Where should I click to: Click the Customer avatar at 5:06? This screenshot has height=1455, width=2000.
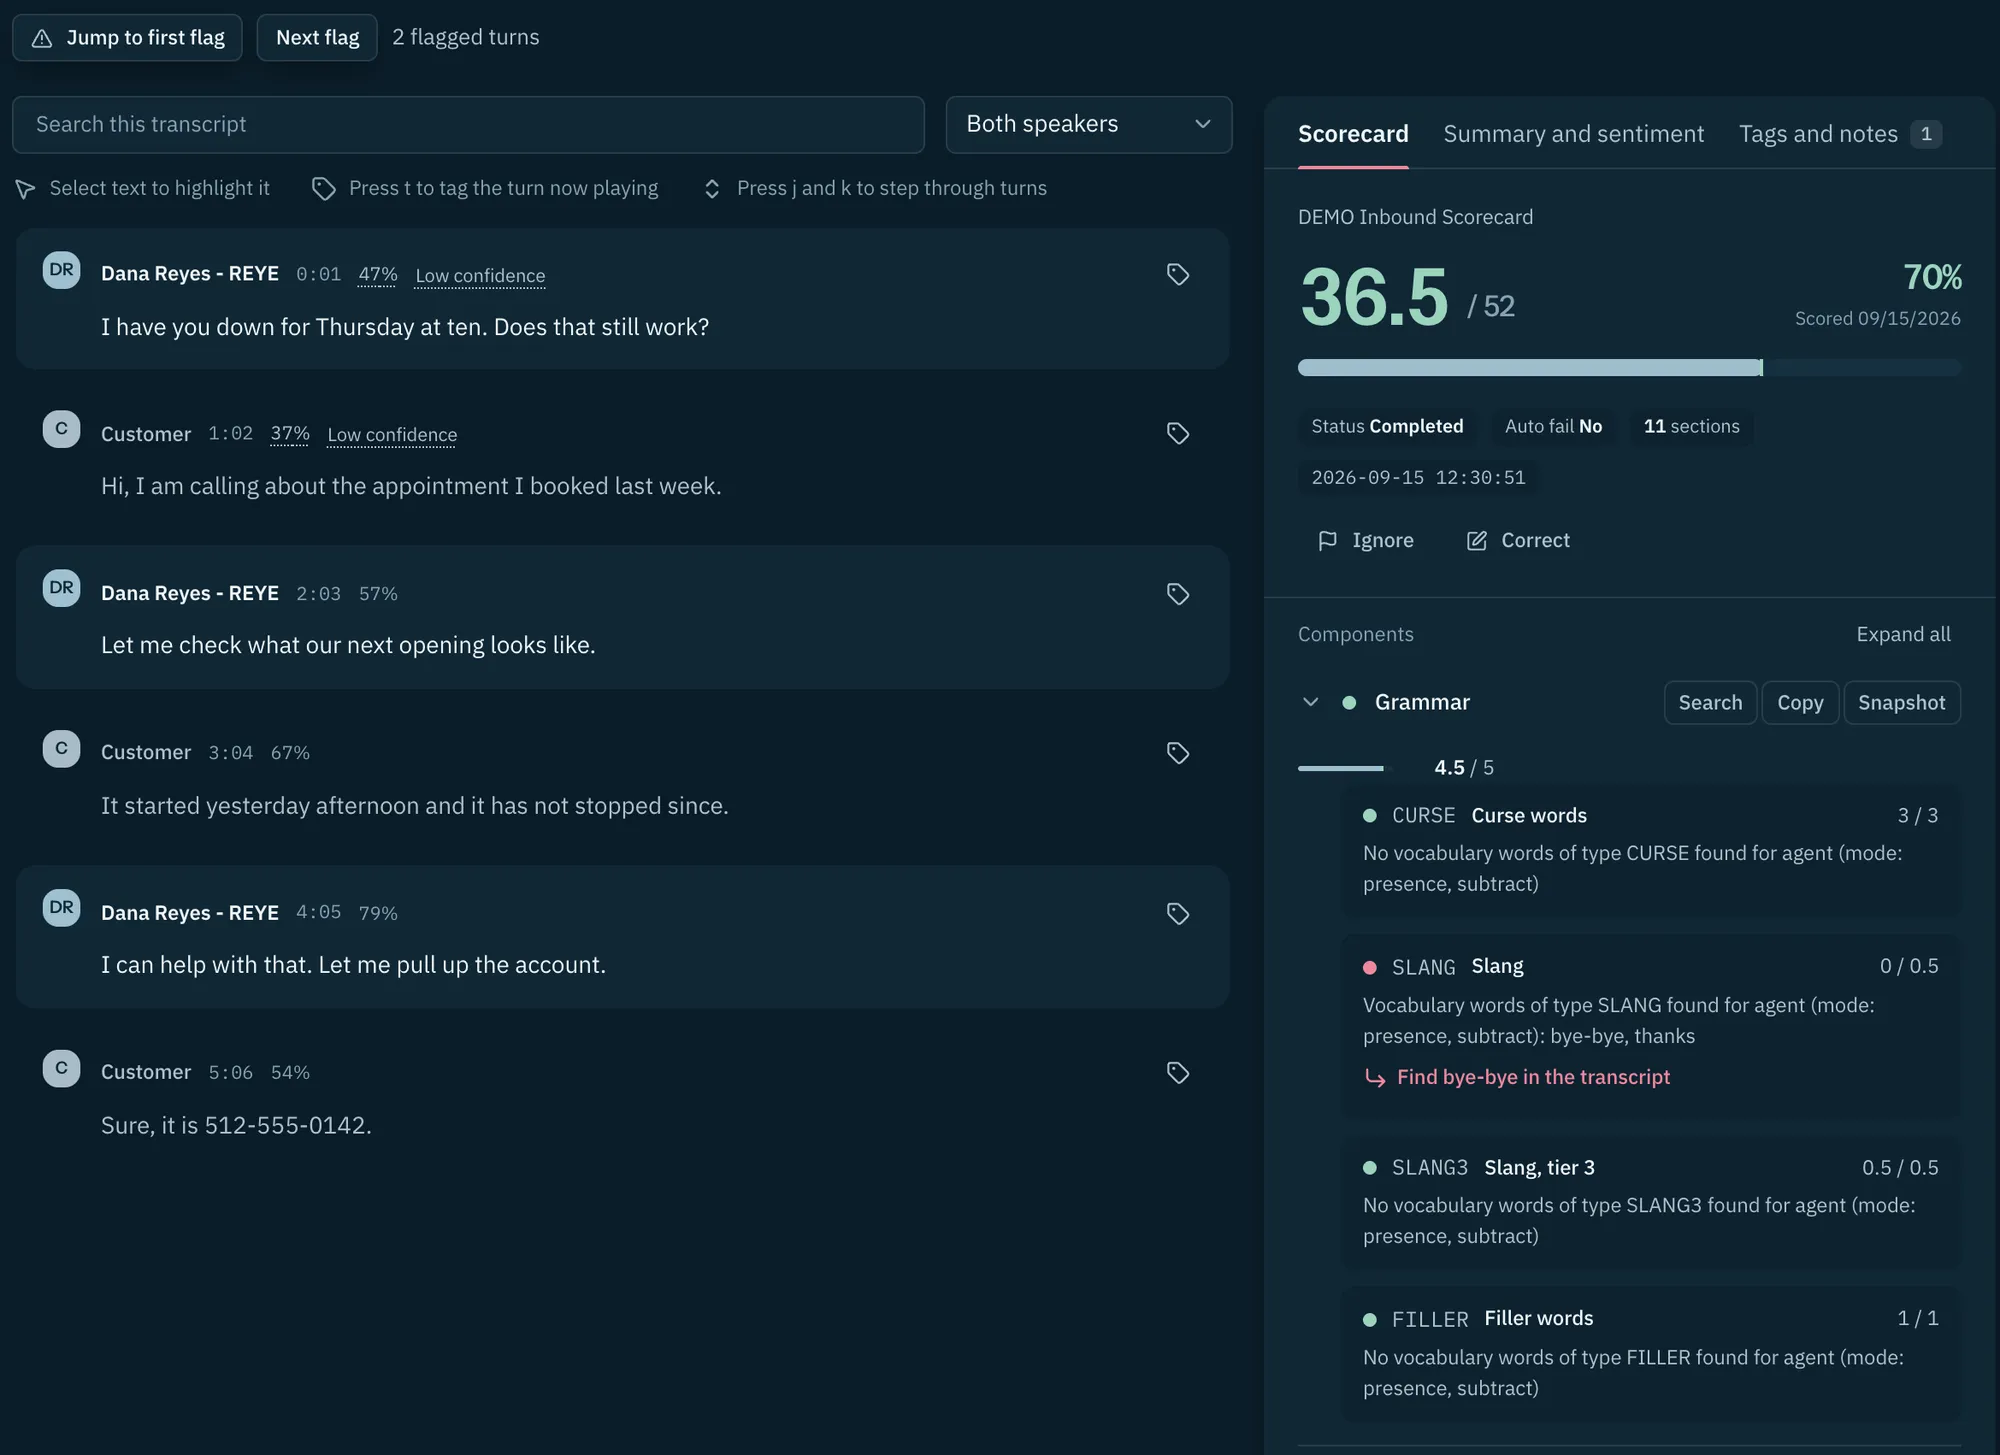pyautogui.click(x=61, y=1068)
